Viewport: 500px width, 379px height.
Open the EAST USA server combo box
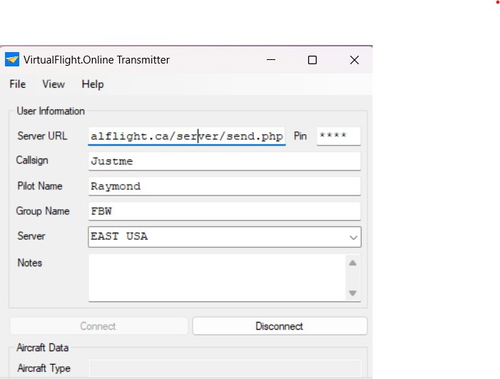coord(224,237)
